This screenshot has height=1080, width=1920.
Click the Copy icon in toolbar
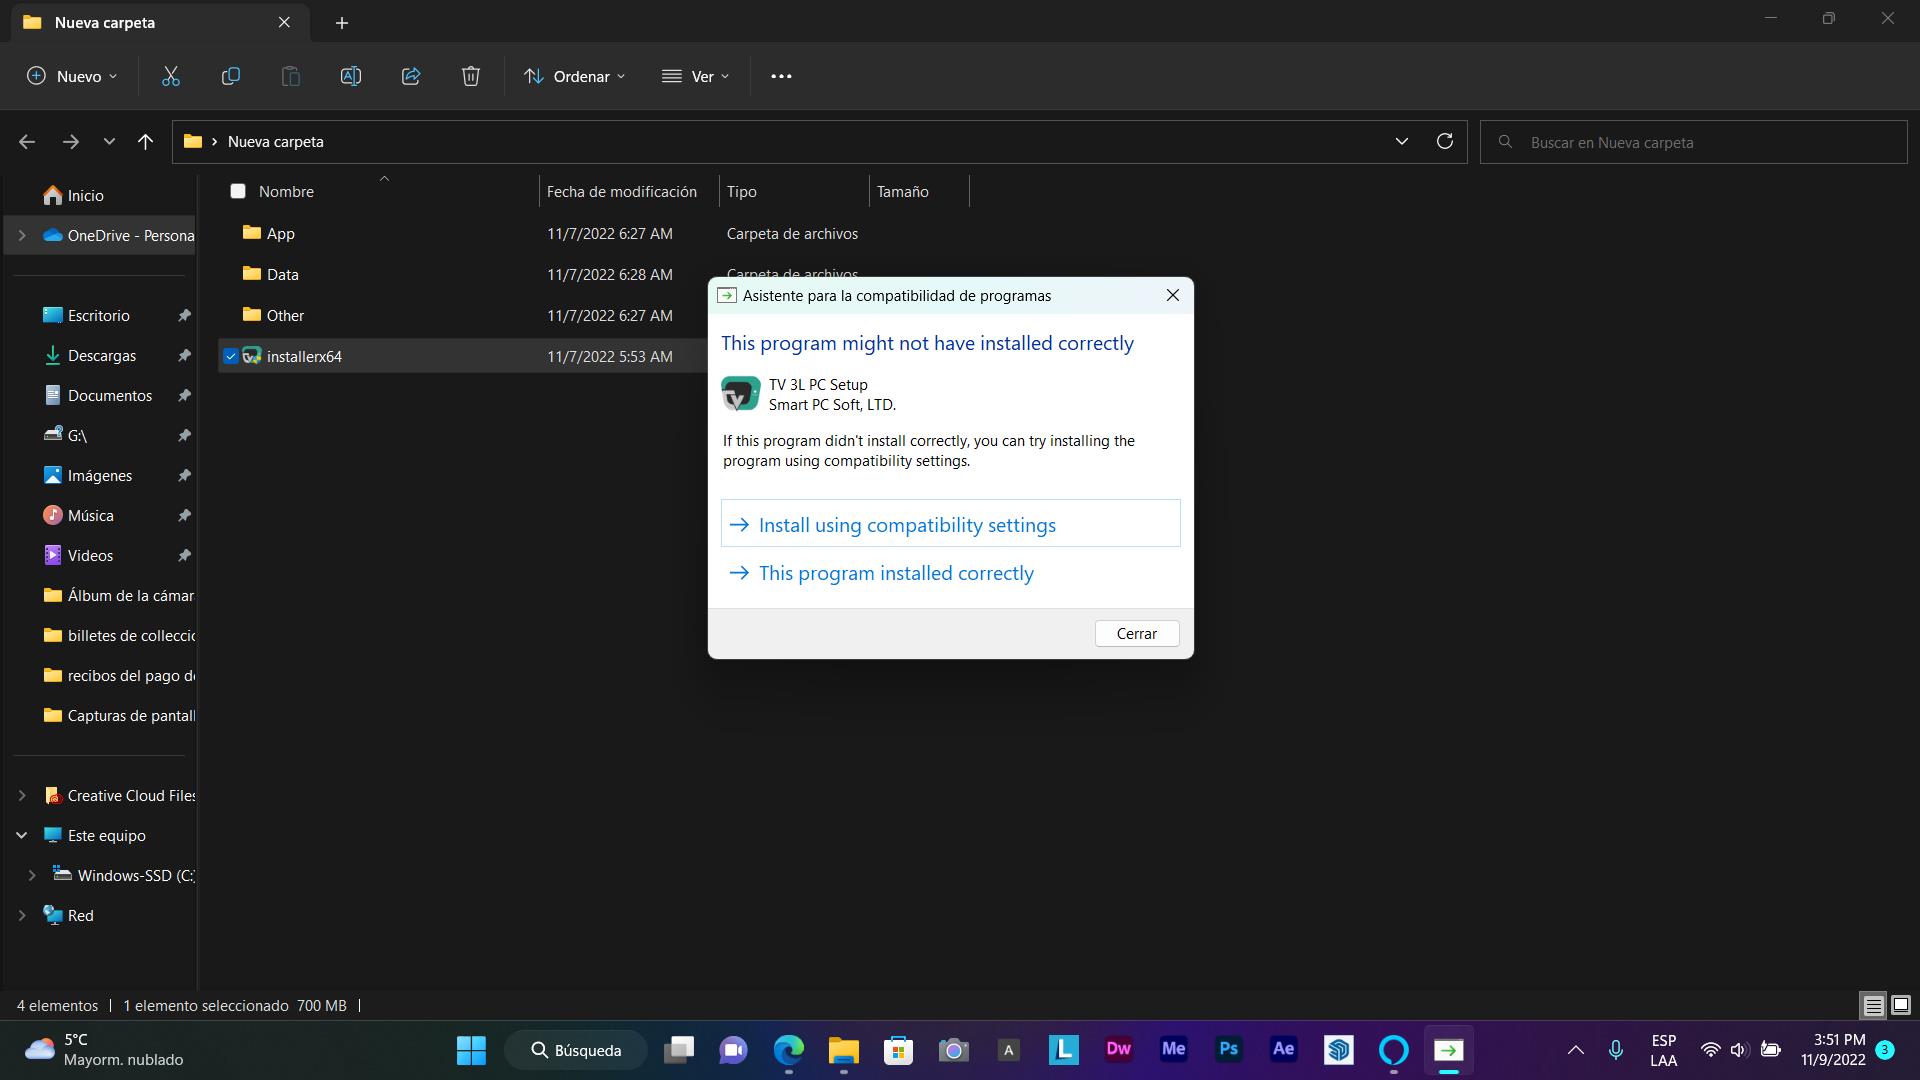tap(231, 76)
